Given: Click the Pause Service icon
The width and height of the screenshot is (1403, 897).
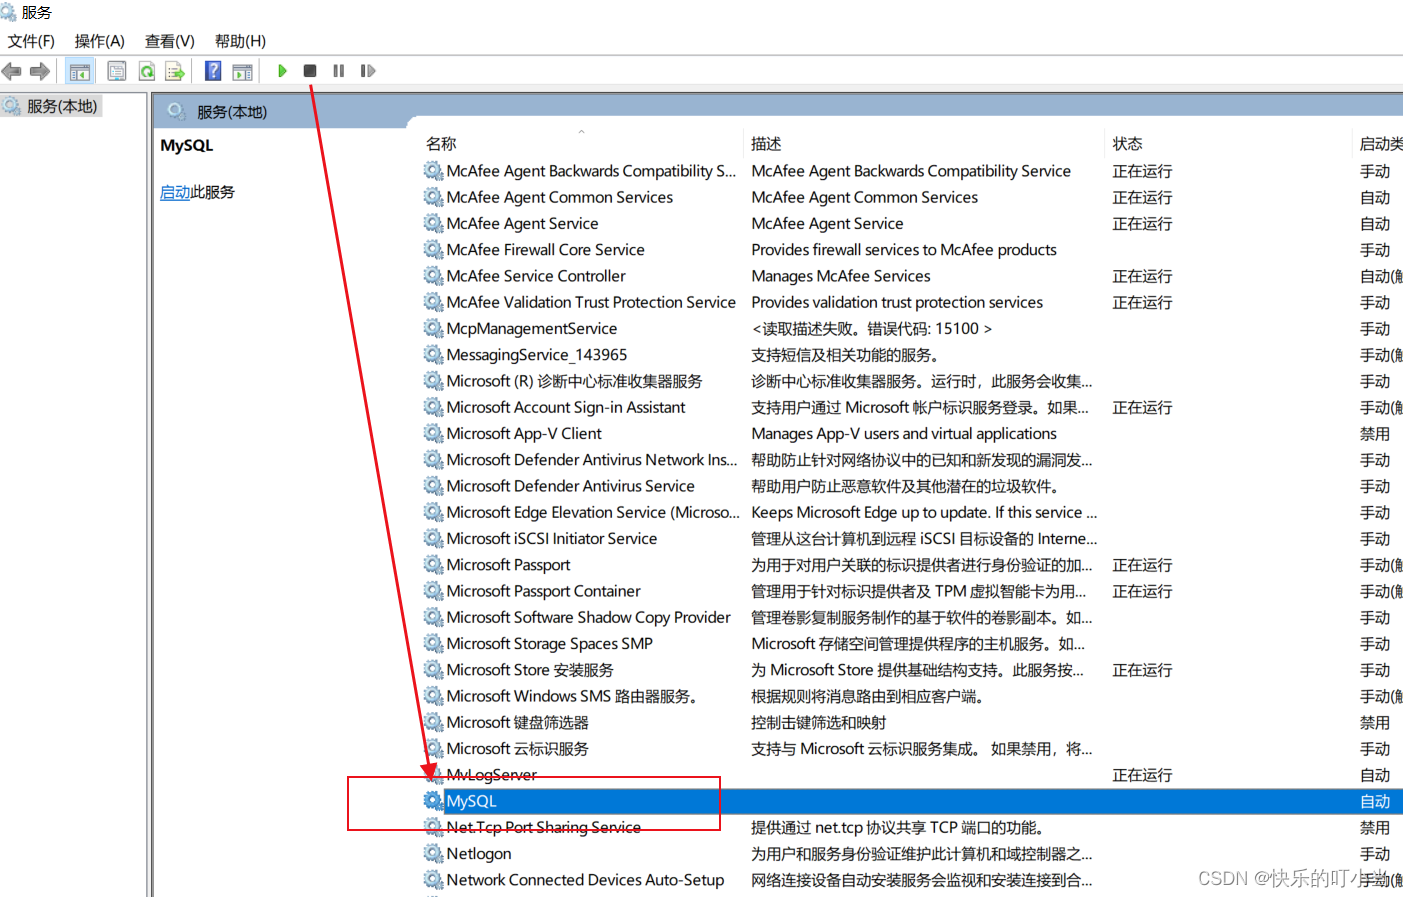Looking at the screenshot, I should click(x=339, y=71).
